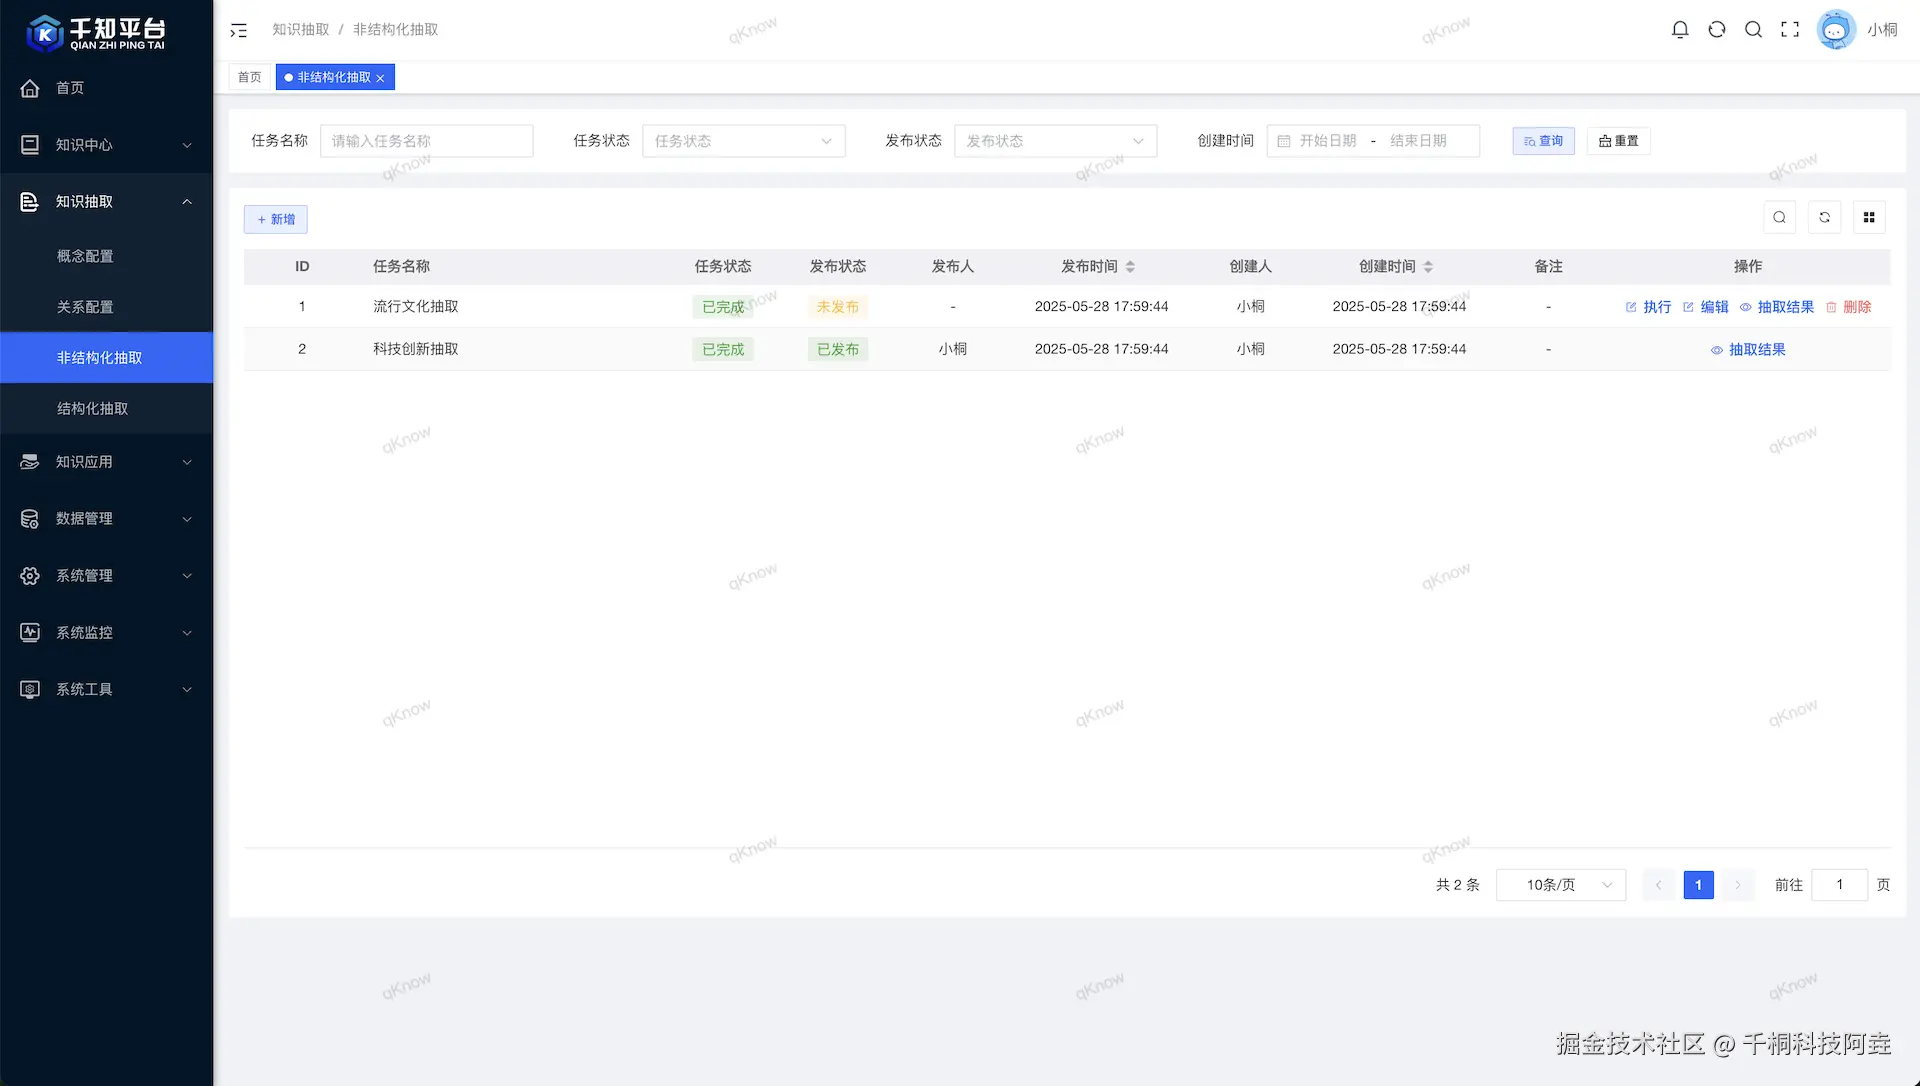Switch to the 首页 tab

[249, 77]
